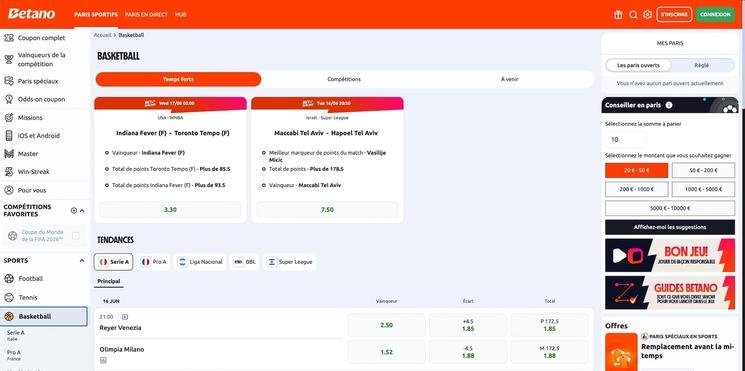This screenshot has height=371, width=745.
Task: Click Affichez-moi les suggestions button
Action: point(670,227)
